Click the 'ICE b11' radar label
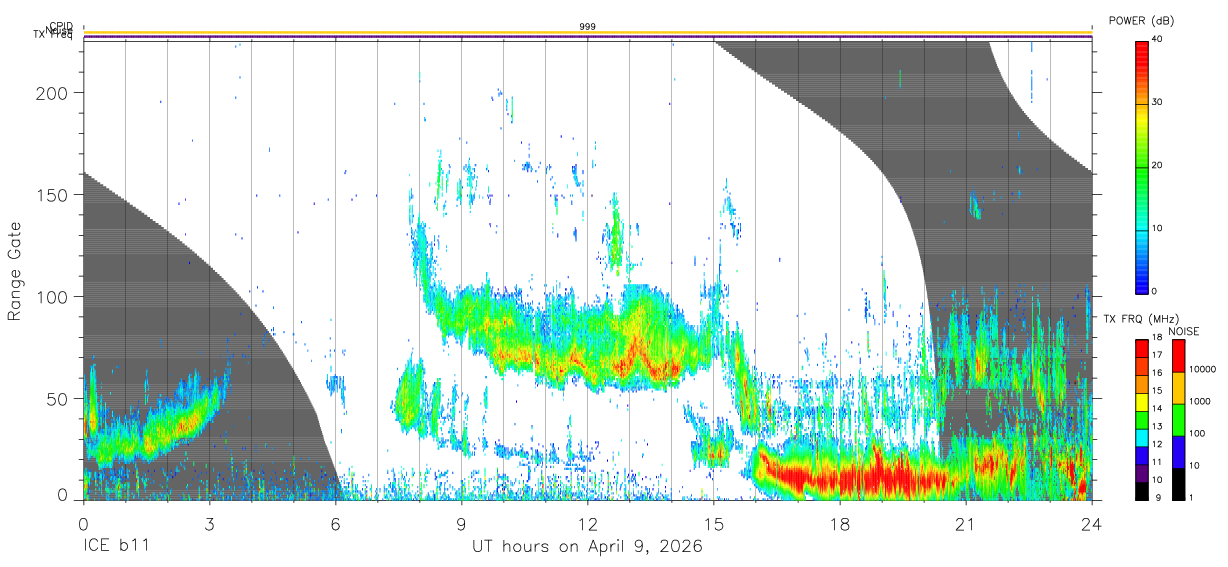This screenshot has width=1228, height=567. (x=115, y=547)
